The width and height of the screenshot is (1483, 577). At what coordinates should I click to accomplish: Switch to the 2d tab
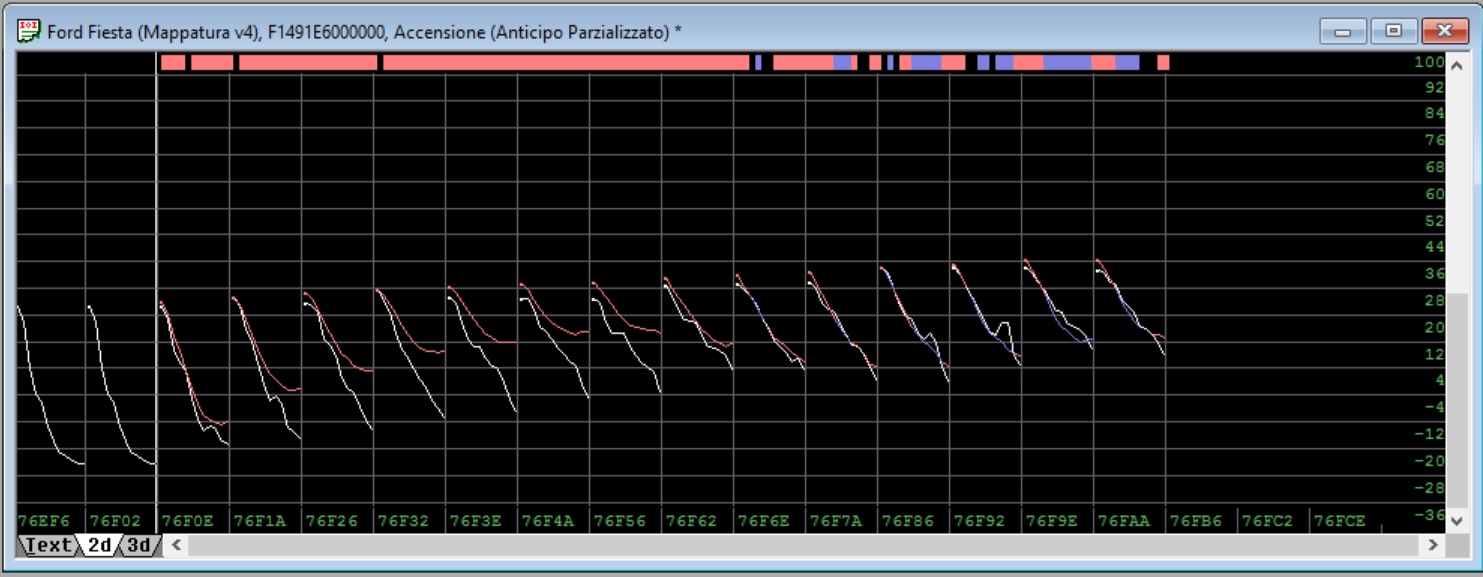[x=99, y=546]
